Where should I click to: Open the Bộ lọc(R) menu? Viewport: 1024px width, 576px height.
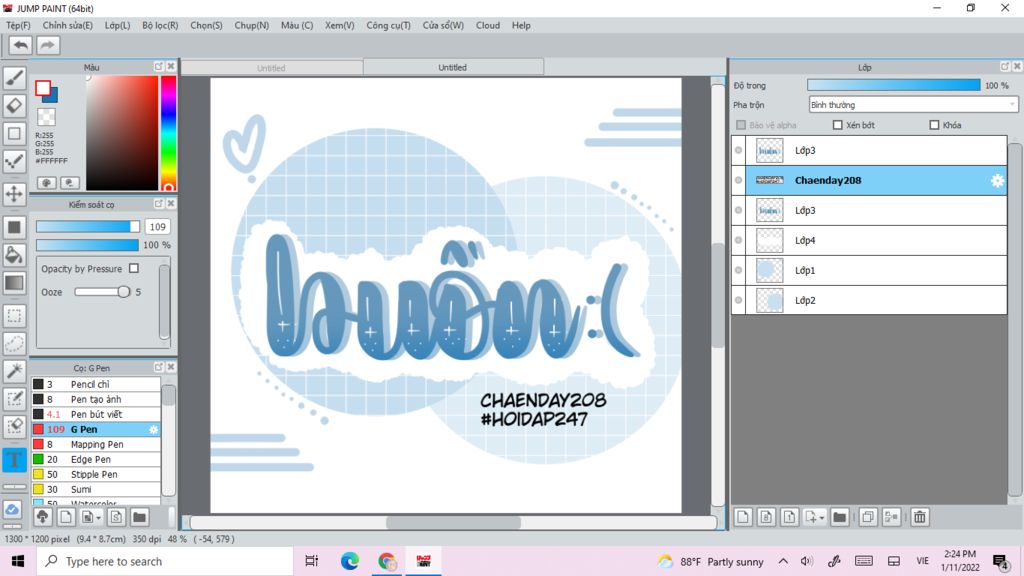[x=160, y=25]
